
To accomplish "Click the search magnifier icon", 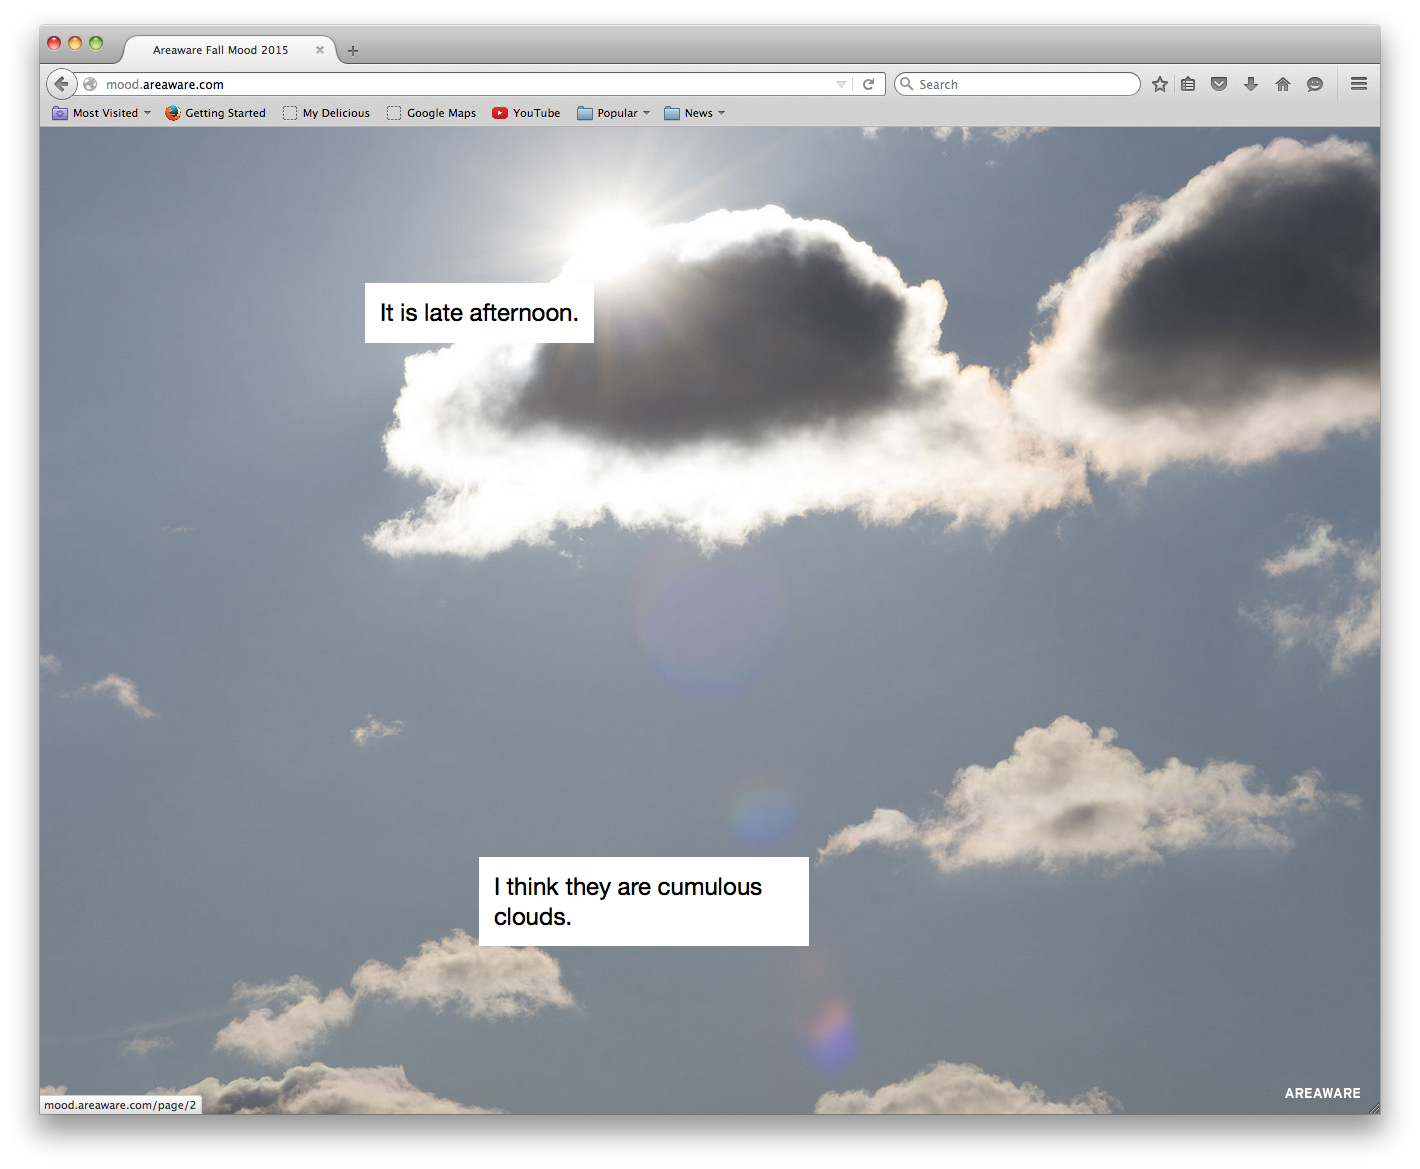I will click(x=906, y=84).
